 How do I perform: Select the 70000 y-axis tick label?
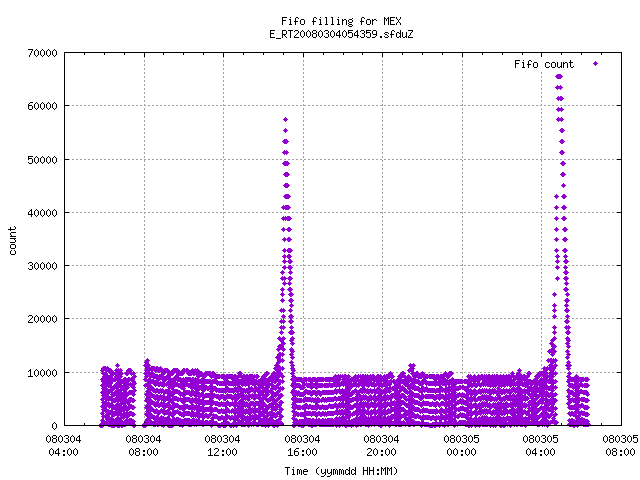click(42, 53)
